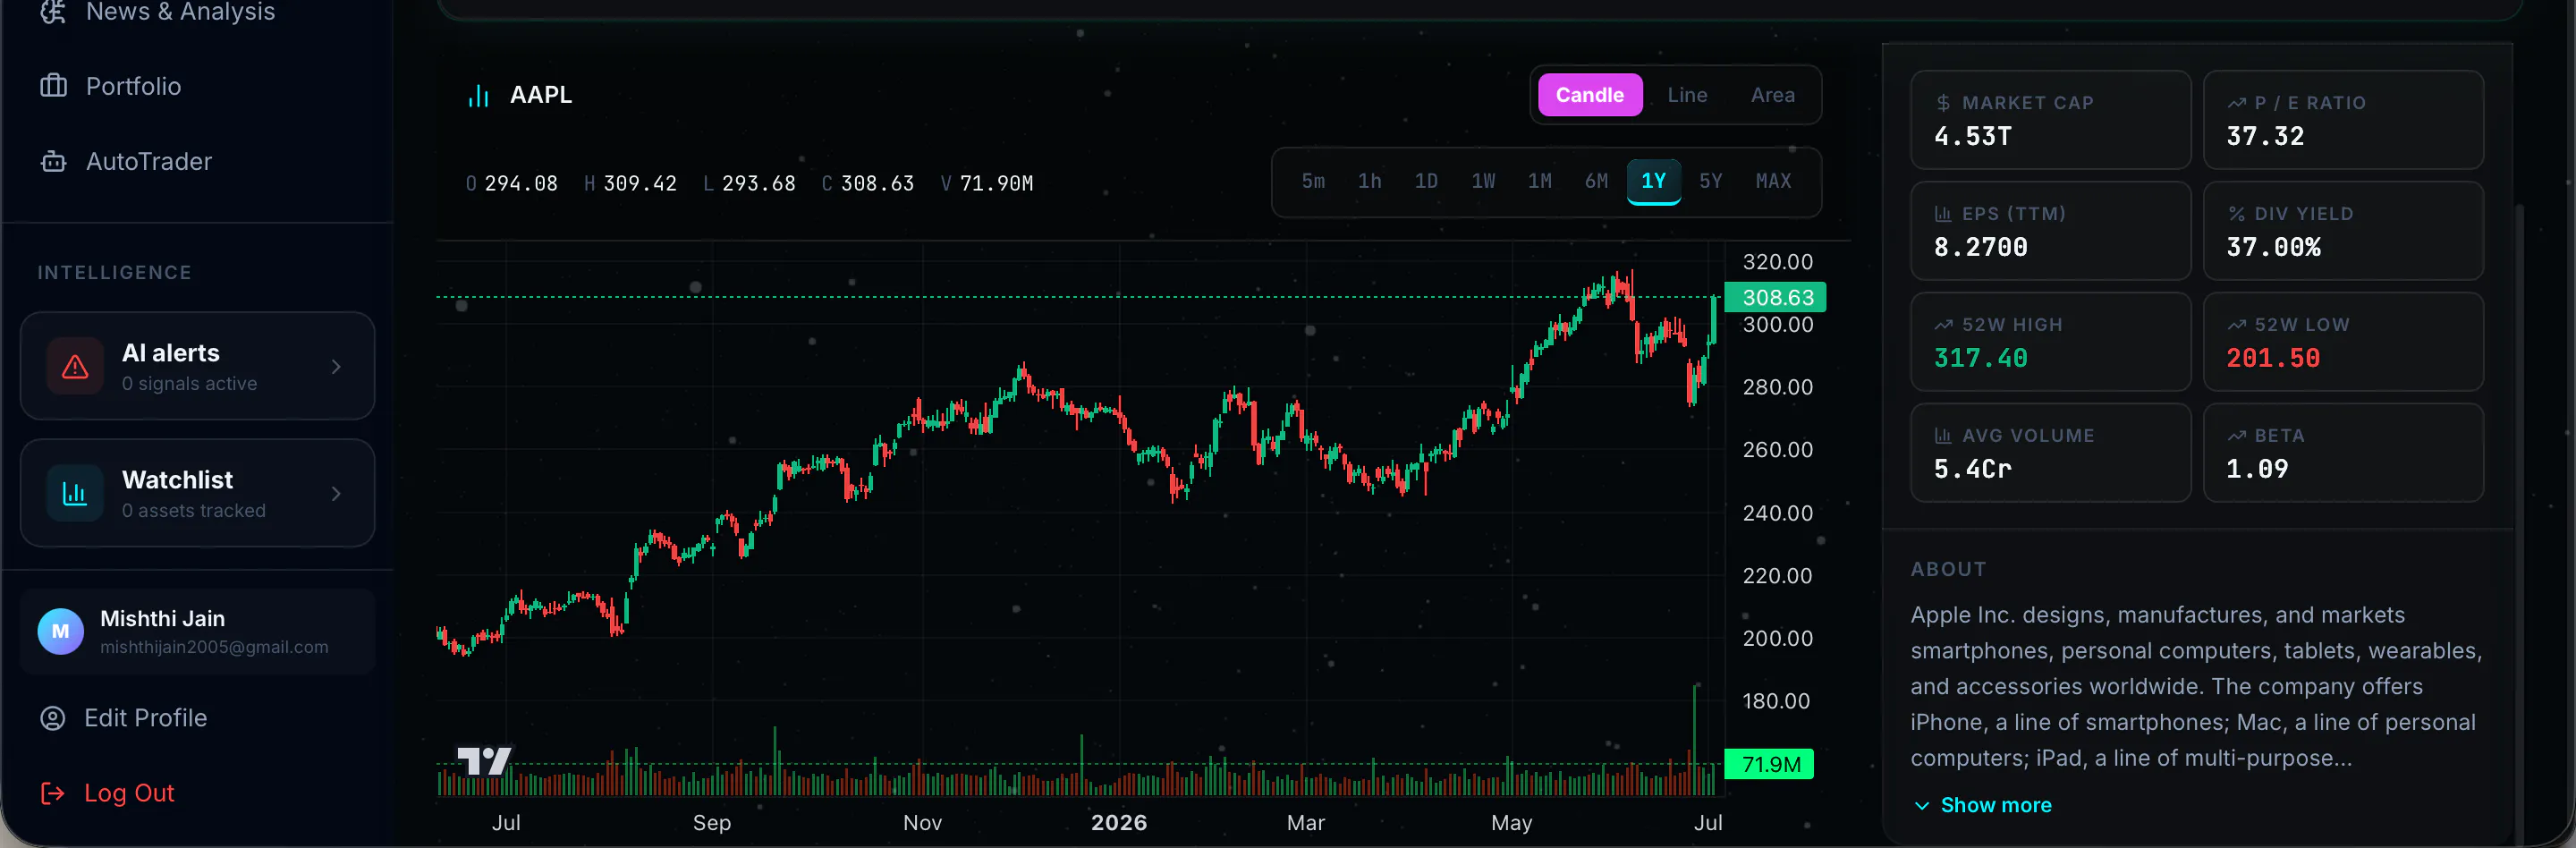
Task: Click the 52W High trend icon
Action: [x=1943, y=325]
